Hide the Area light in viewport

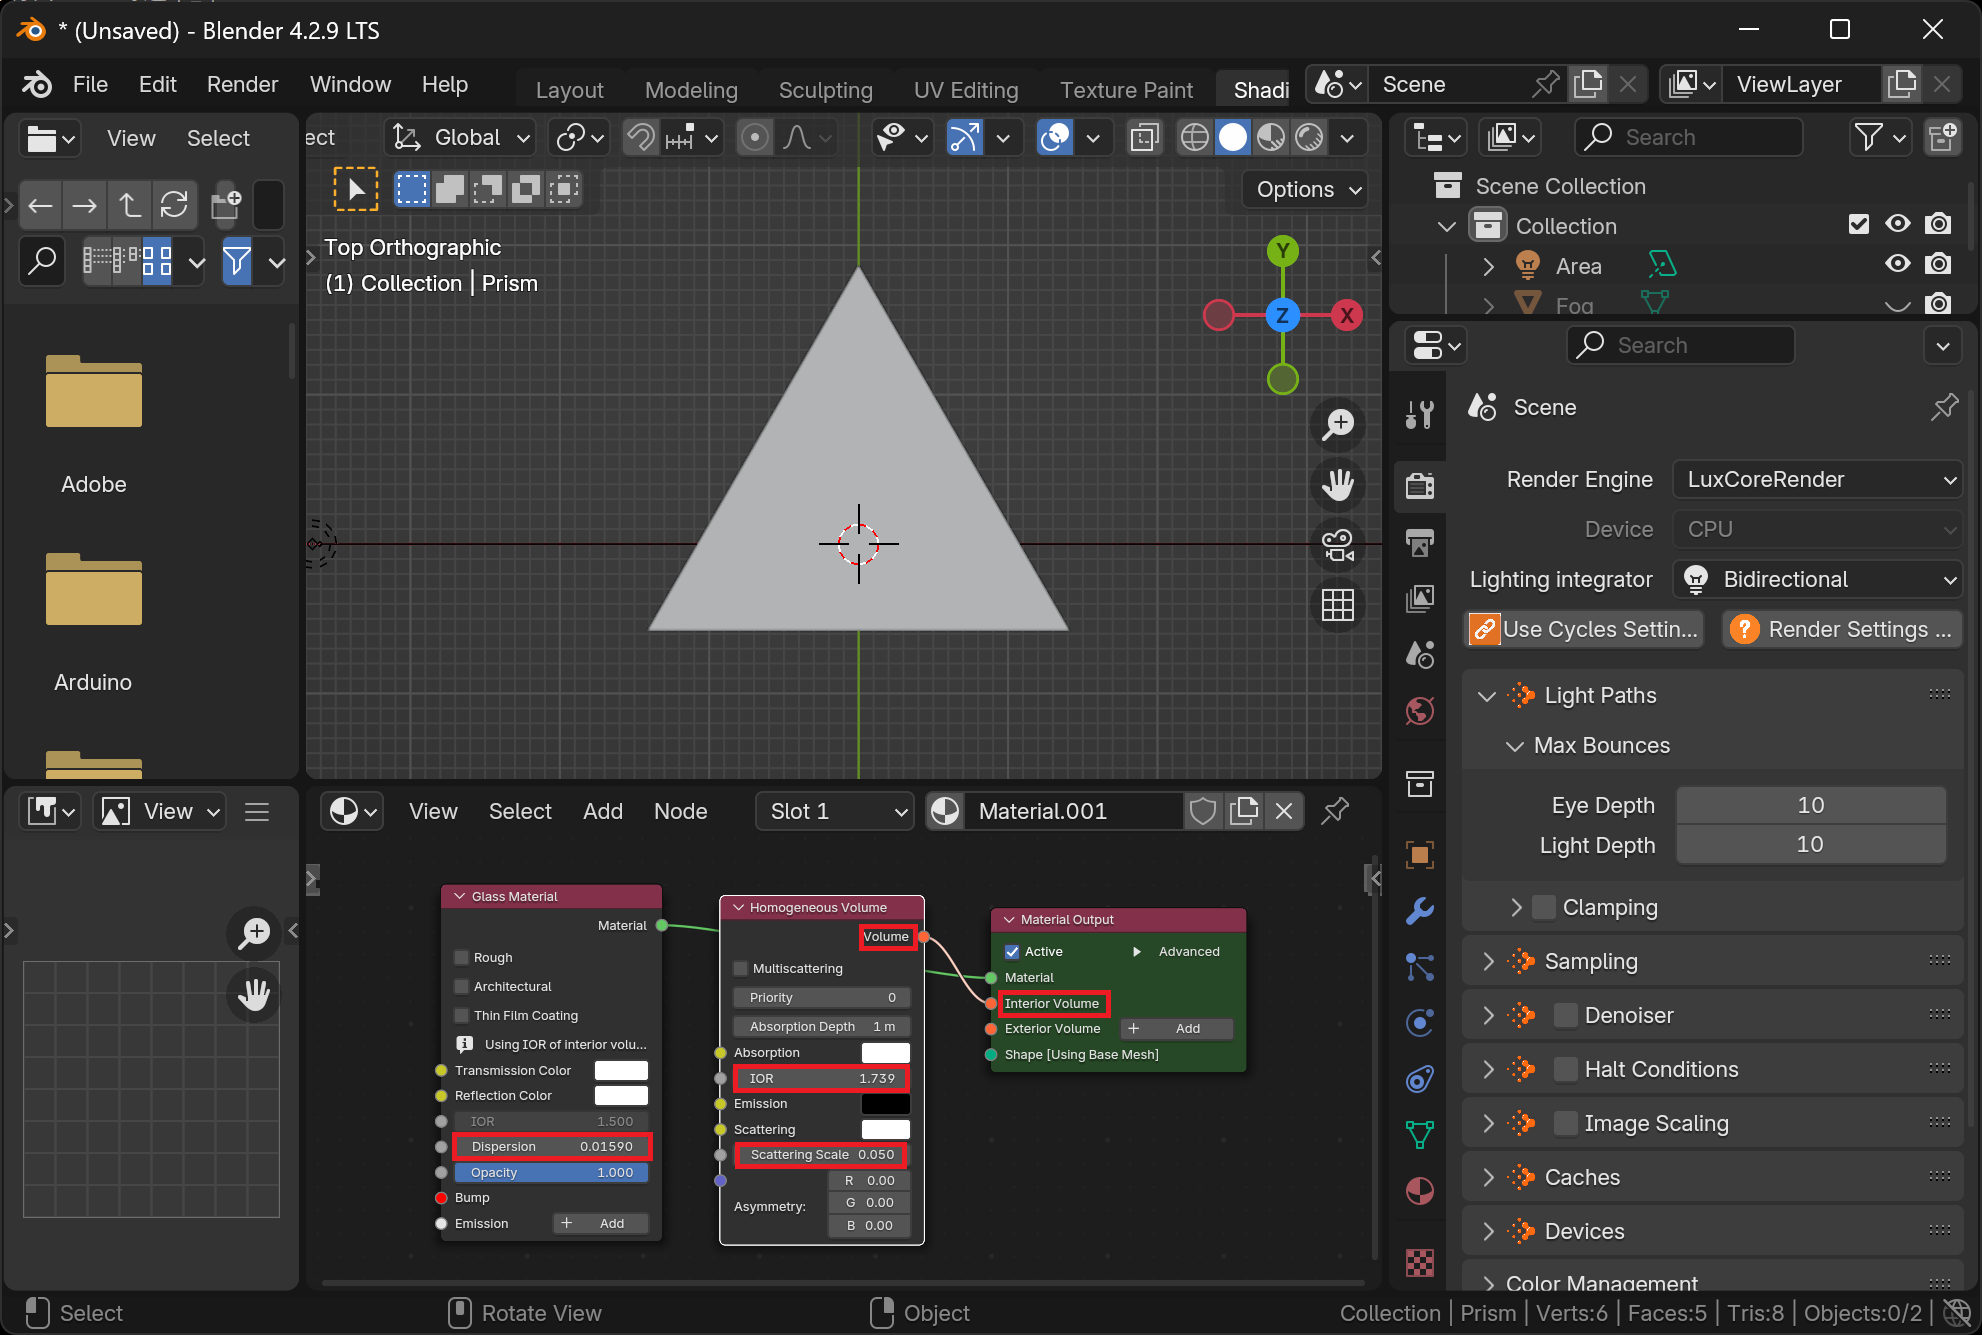(x=1896, y=265)
